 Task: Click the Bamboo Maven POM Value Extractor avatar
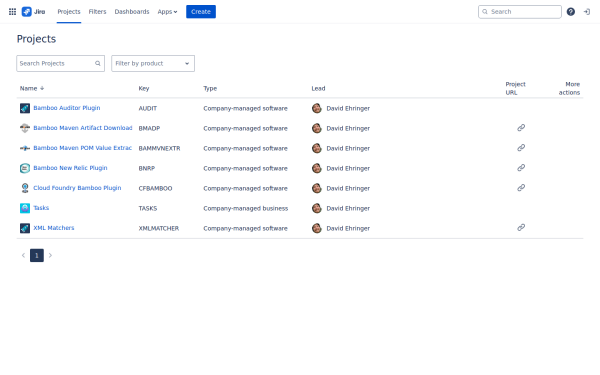(25, 148)
